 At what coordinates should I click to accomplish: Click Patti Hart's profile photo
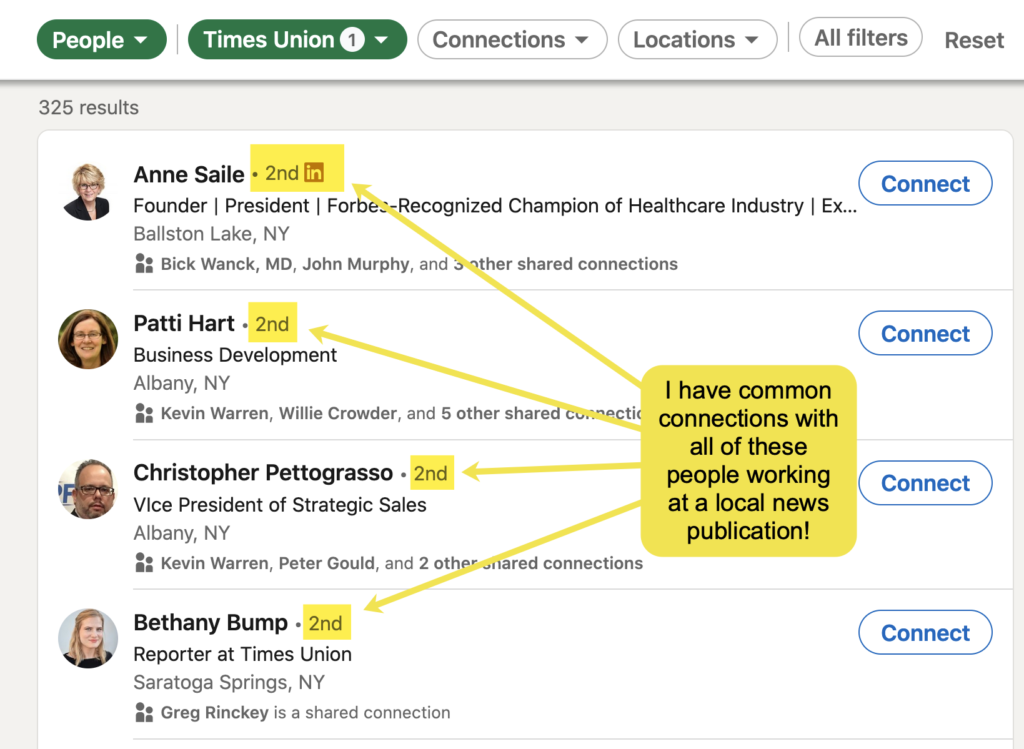tap(87, 340)
